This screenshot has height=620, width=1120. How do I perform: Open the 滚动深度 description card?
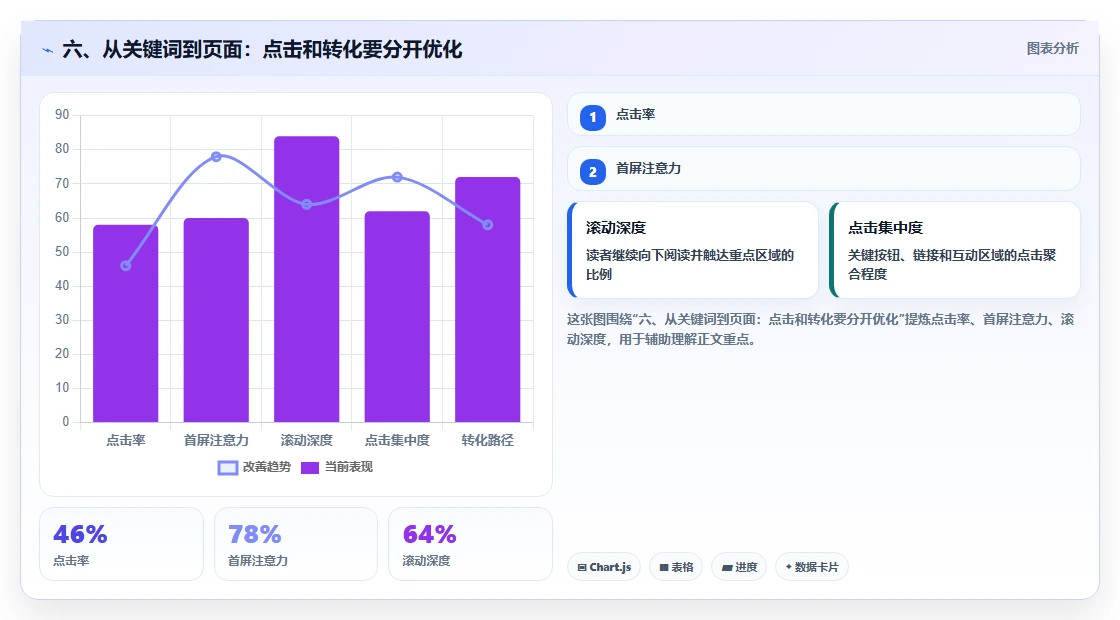pos(693,250)
